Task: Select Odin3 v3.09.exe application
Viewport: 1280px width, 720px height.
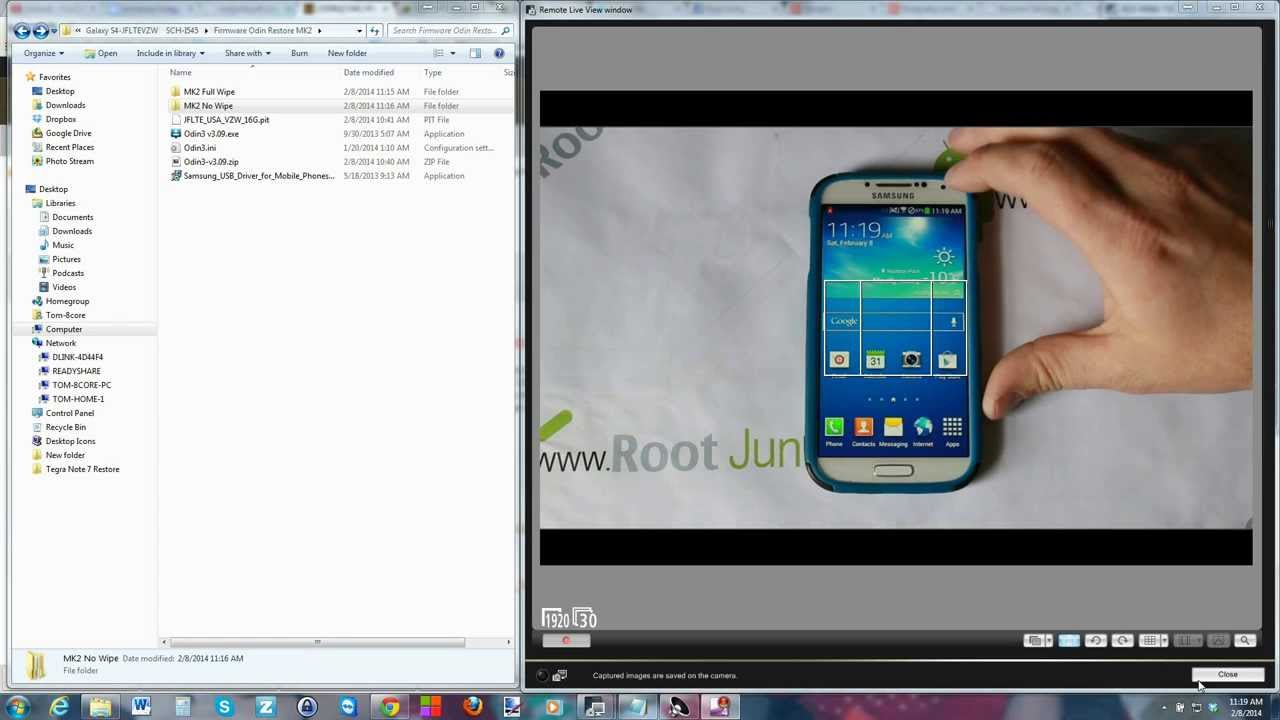Action: coord(211,134)
